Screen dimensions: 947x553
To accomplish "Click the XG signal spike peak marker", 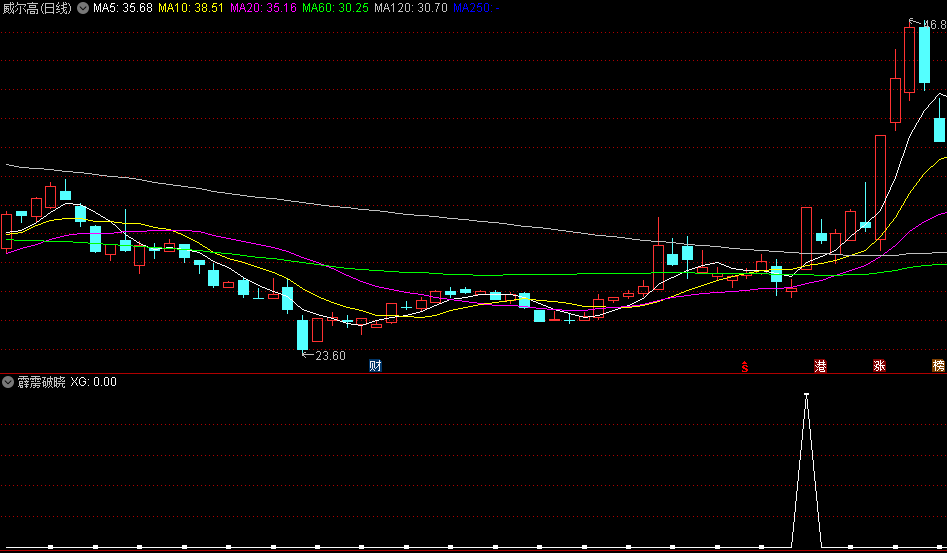I will click(806, 395).
